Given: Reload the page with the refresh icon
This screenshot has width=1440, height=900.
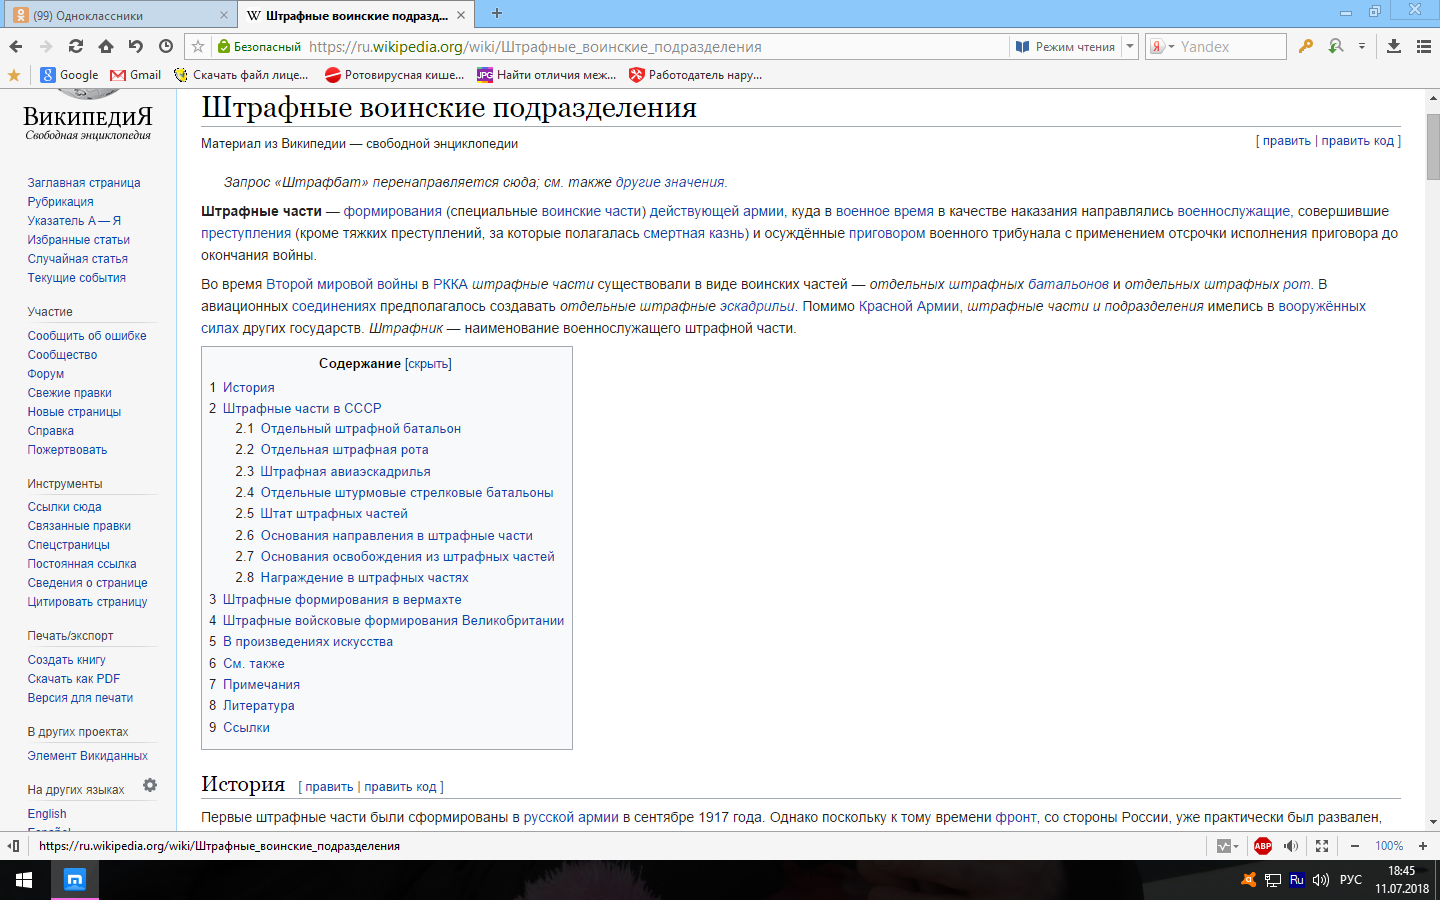Looking at the screenshot, I should pos(76,46).
